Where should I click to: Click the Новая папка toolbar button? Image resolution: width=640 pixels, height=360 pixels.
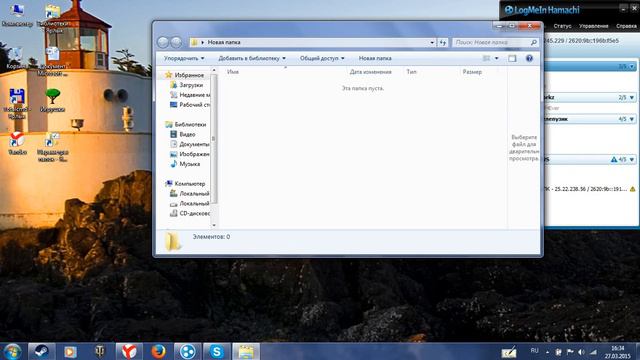click(x=375, y=58)
